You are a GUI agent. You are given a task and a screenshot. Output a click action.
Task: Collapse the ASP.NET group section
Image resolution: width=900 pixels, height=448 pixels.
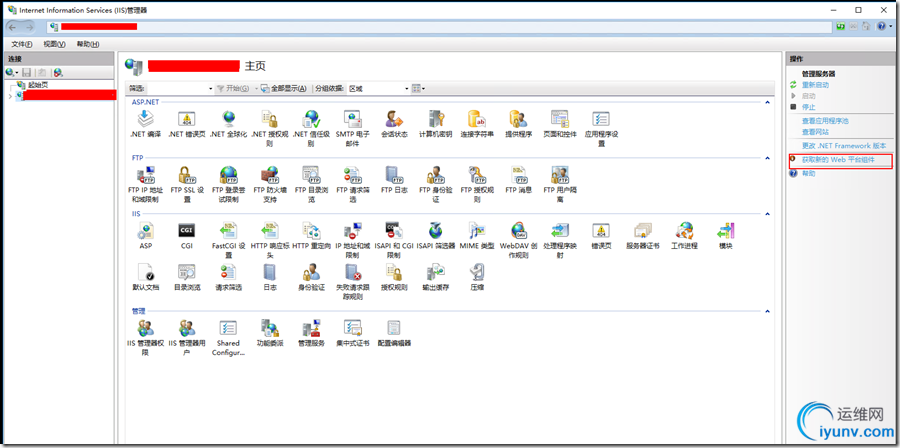[767, 102]
